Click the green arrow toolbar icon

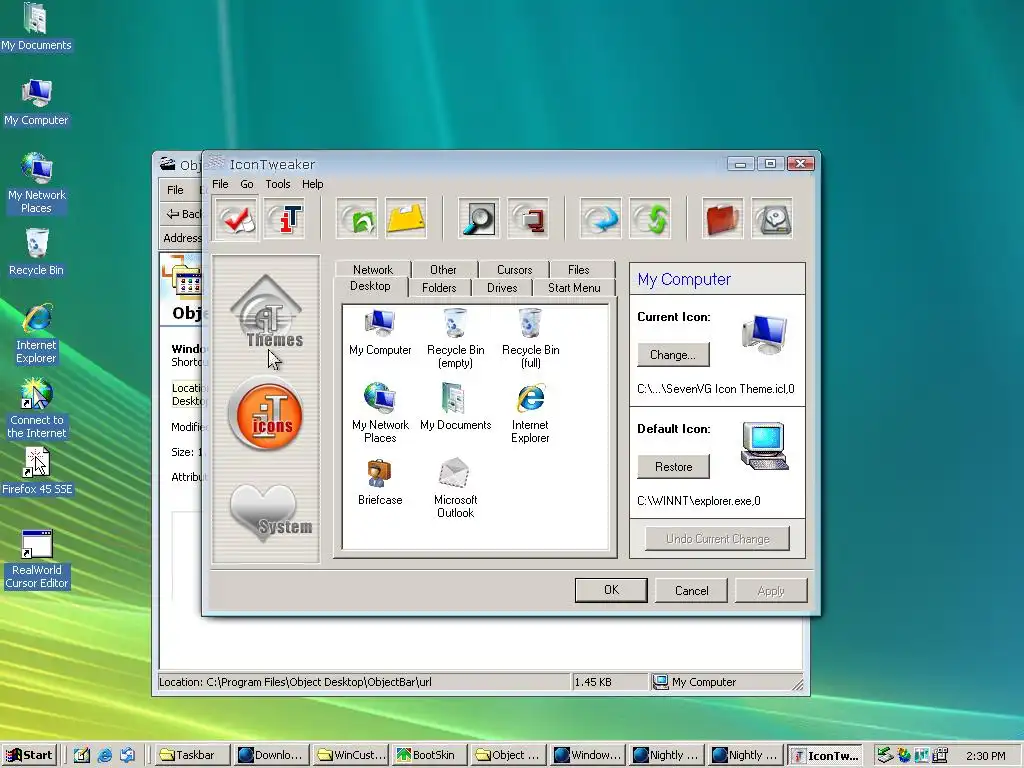pos(357,219)
